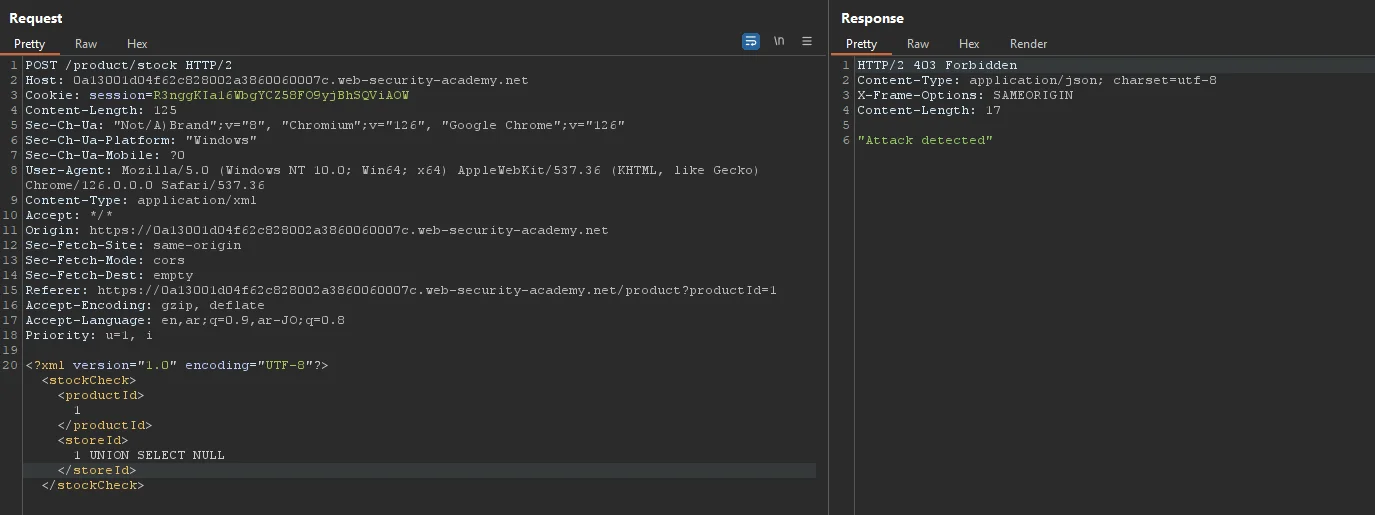1375x515 pixels.
Task: Switch to Request Hex tab
Action: [137, 44]
